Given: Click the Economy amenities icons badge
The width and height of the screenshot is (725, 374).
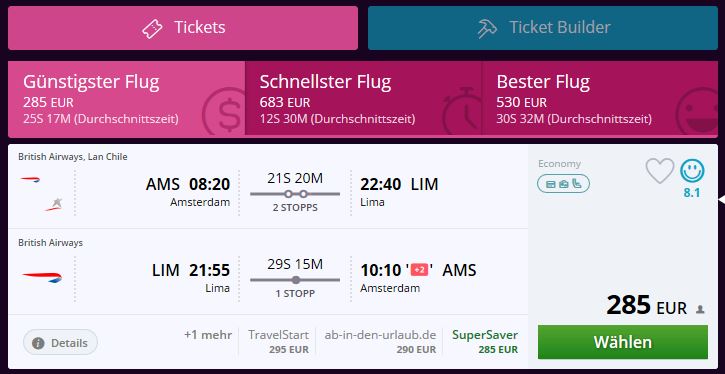Looking at the screenshot, I should tap(563, 184).
